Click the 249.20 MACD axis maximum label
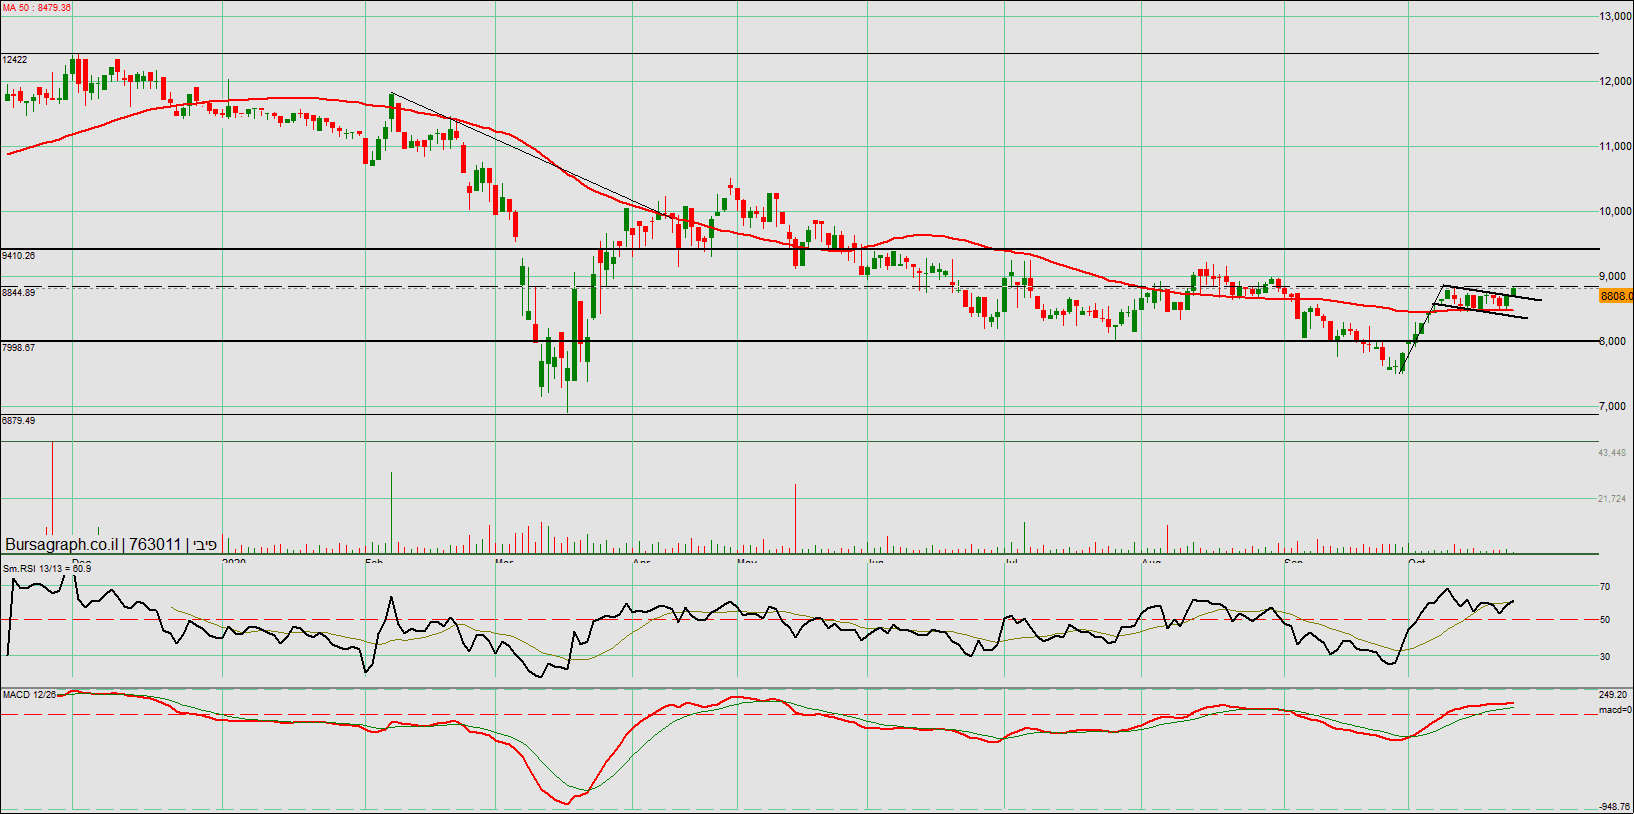This screenshot has height=814, width=1634. [x=1612, y=694]
